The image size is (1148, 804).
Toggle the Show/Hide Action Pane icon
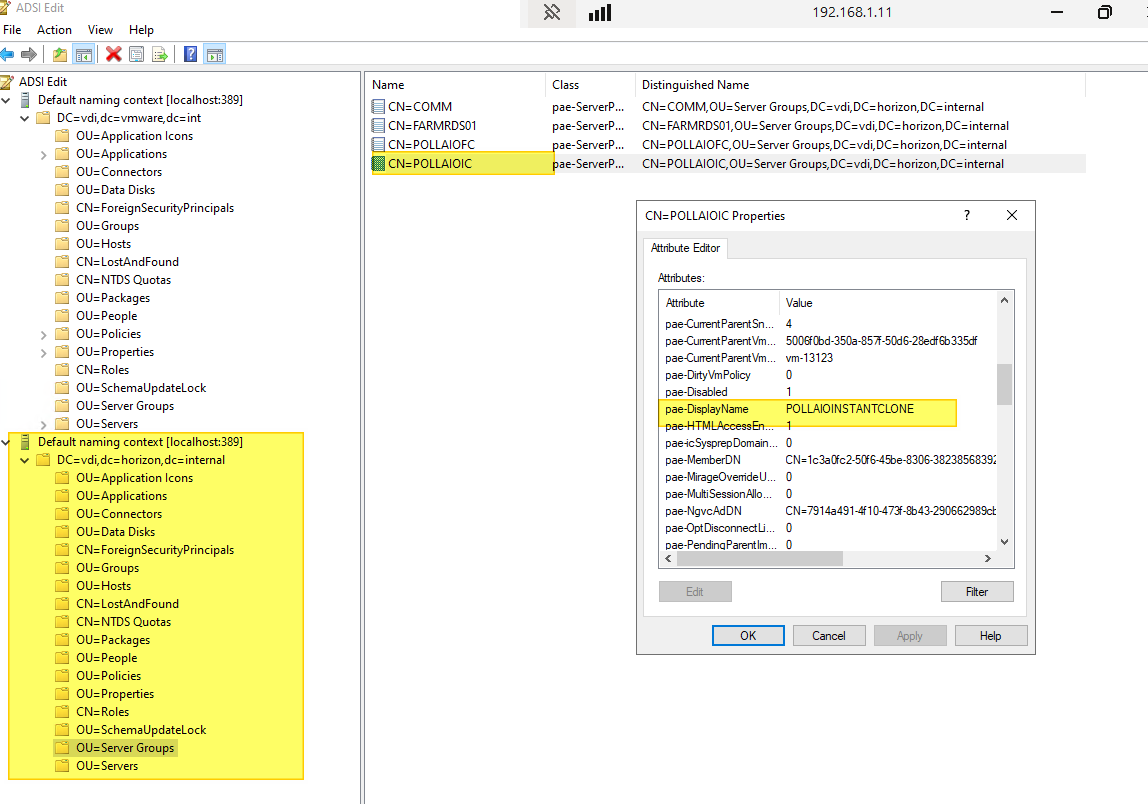[215, 54]
